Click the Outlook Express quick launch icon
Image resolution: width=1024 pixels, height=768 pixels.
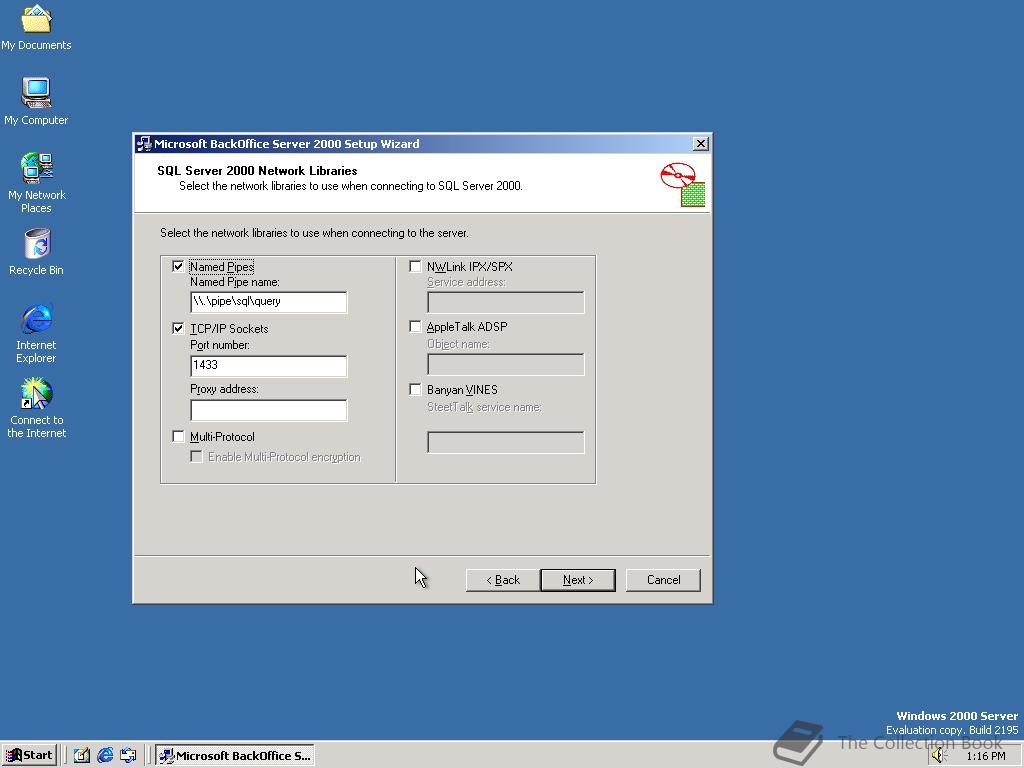click(x=128, y=756)
